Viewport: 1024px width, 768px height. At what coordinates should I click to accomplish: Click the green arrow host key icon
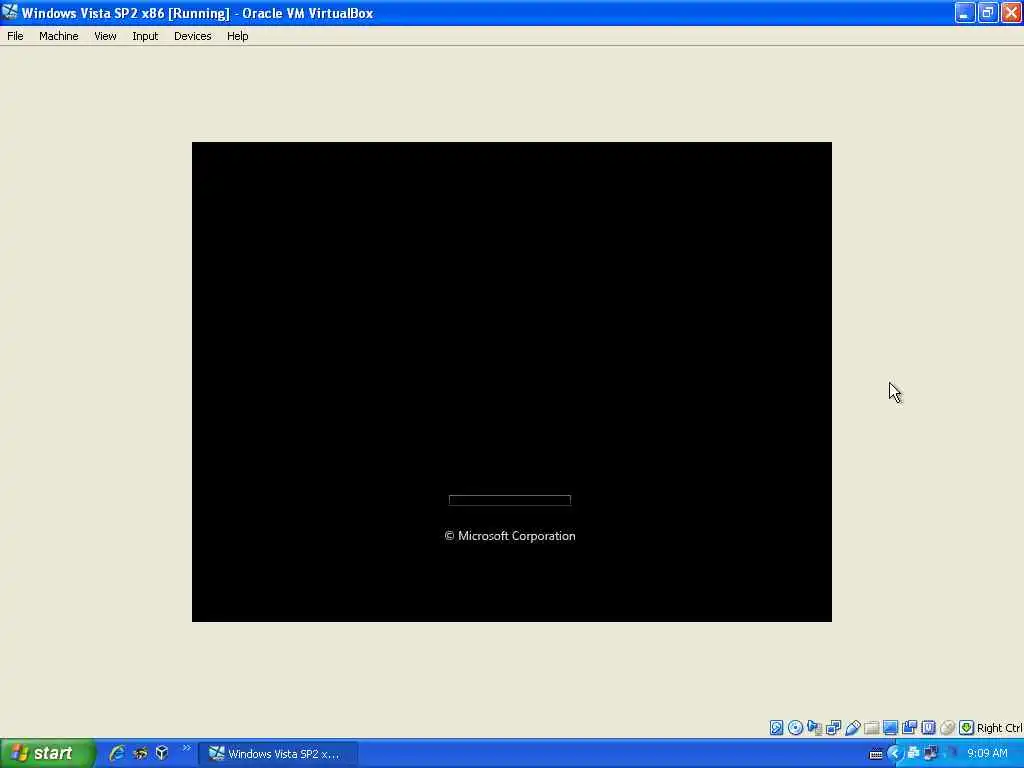point(967,728)
